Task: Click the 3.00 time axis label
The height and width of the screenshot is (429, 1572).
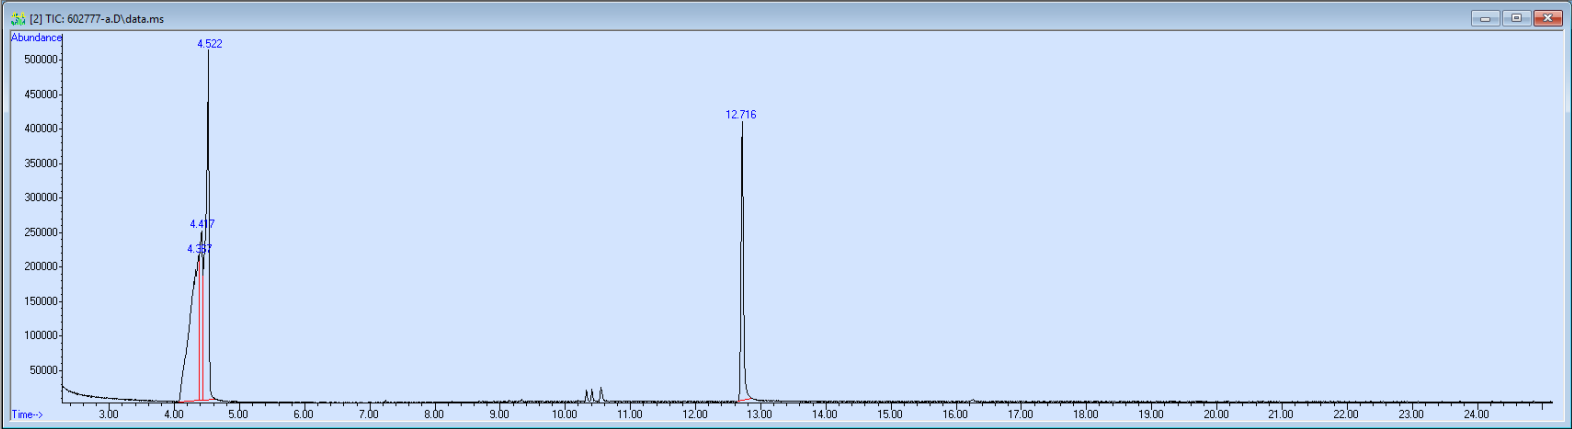Action: (x=108, y=414)
